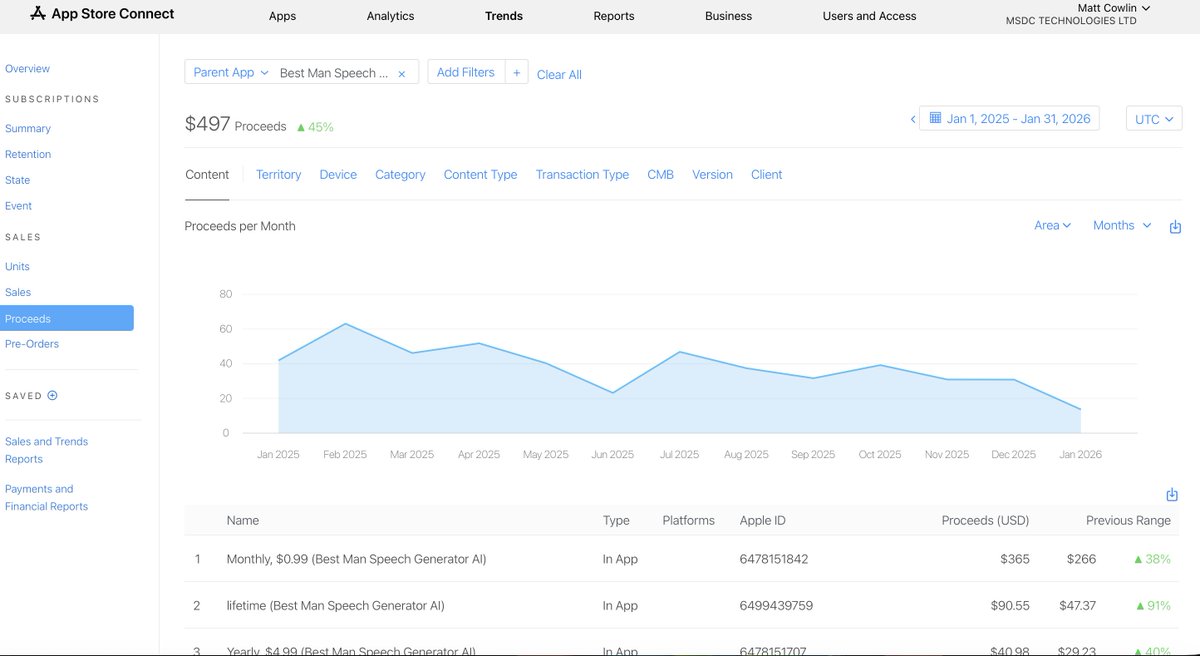Click the $365 proceeds value

click(1014, 559)
